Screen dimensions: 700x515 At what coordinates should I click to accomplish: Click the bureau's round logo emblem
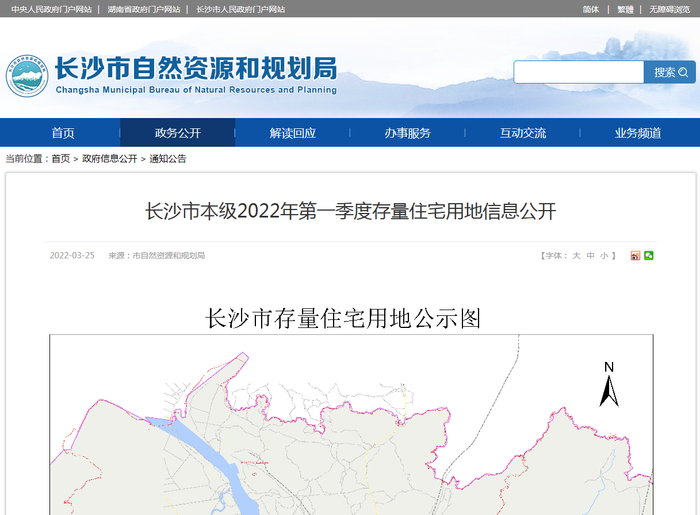pos(27,76)
